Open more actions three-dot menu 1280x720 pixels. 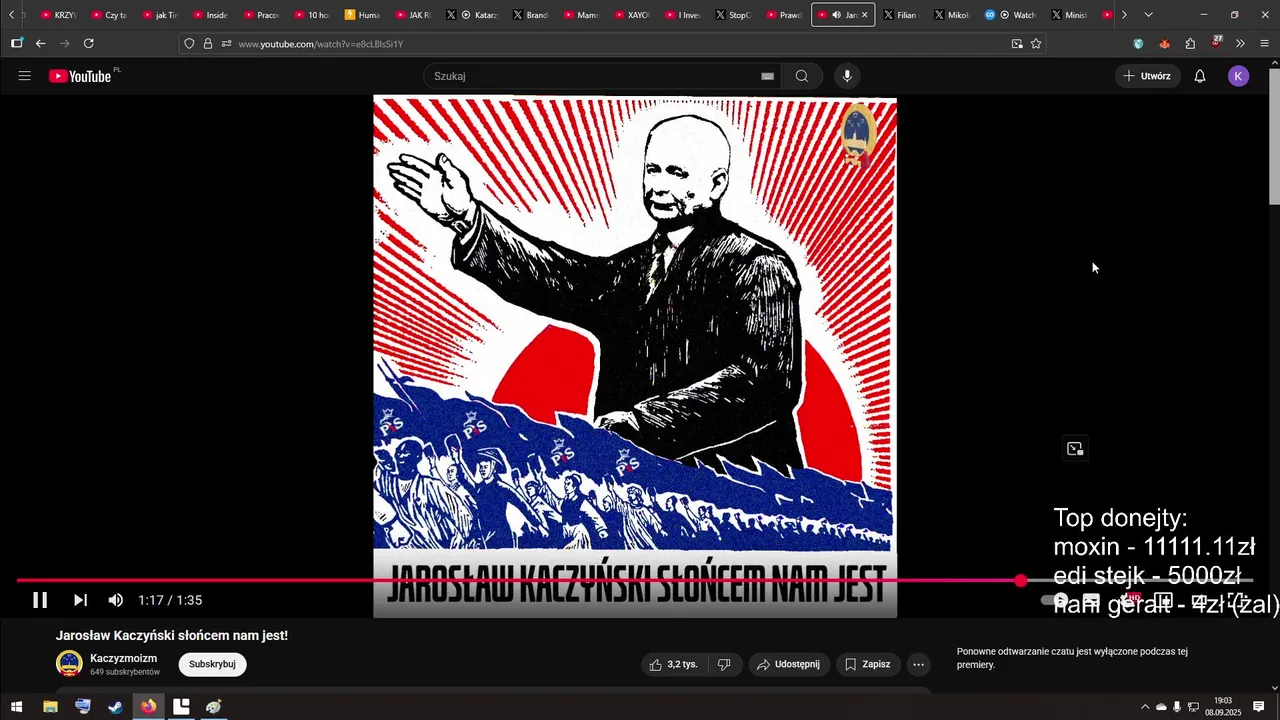tap(919, 664)
